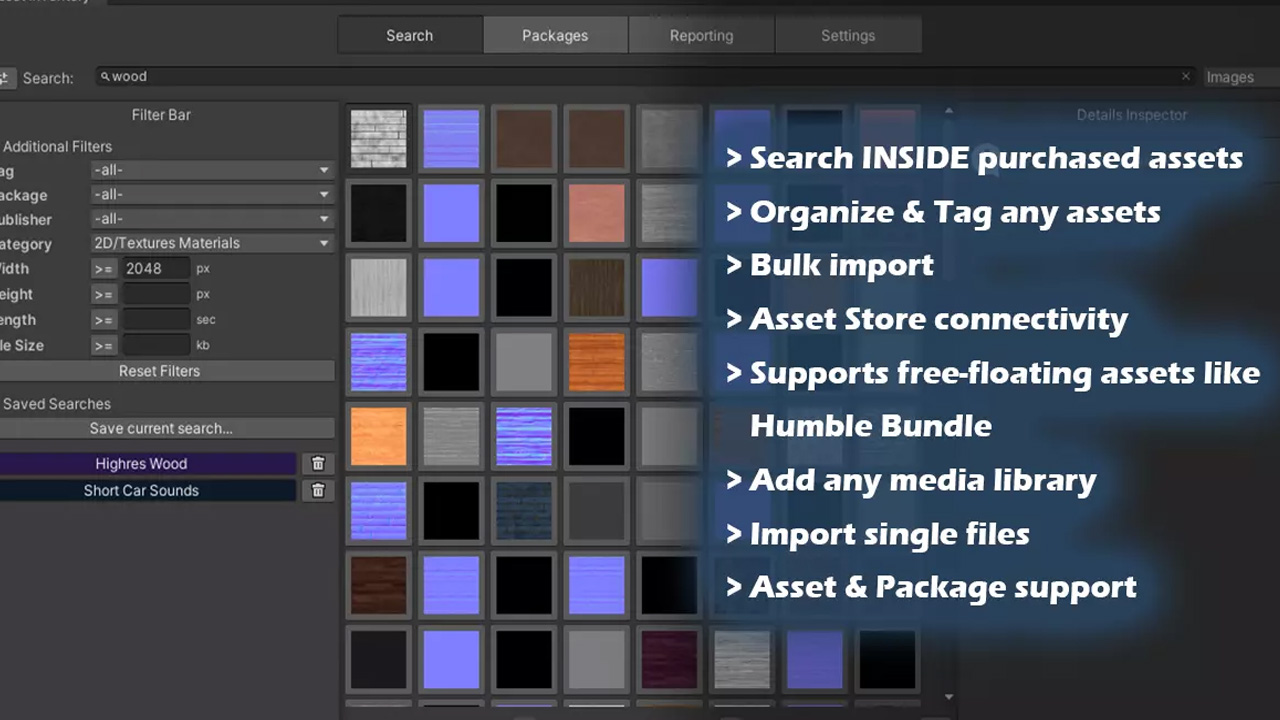Screen dimensions: 1280x720
Task: Toggle the File Size comparison operator button
Action: tap(104, 346)
